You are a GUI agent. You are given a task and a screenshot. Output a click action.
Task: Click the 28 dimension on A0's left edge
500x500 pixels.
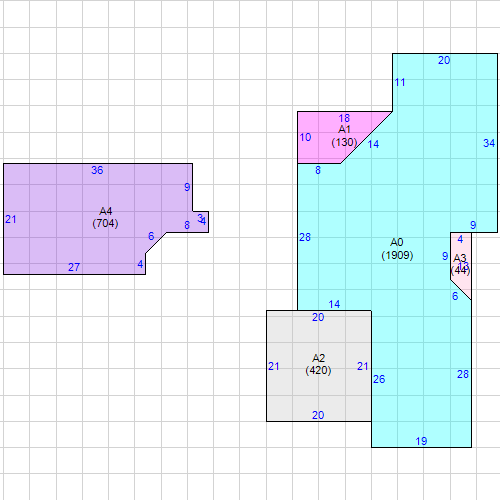click(x=305, y=237)
